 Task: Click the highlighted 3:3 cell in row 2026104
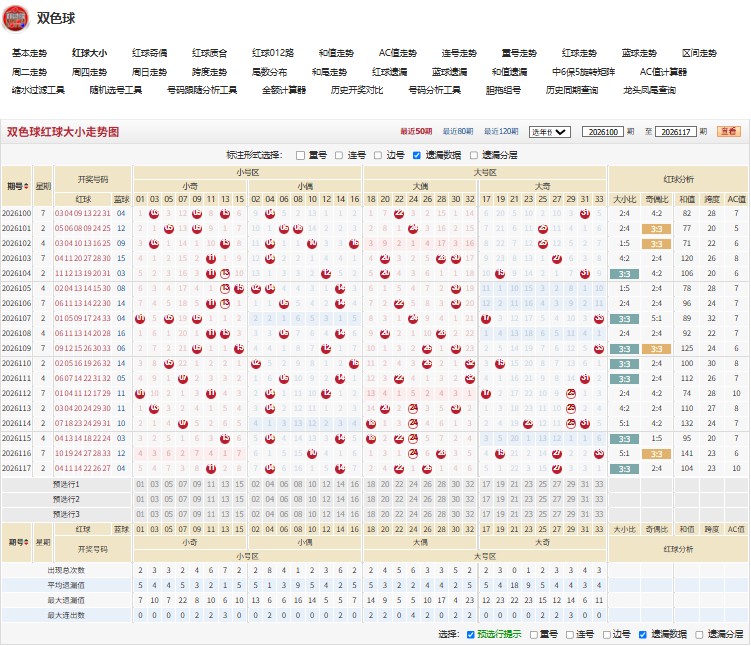(x=624, y=274)
